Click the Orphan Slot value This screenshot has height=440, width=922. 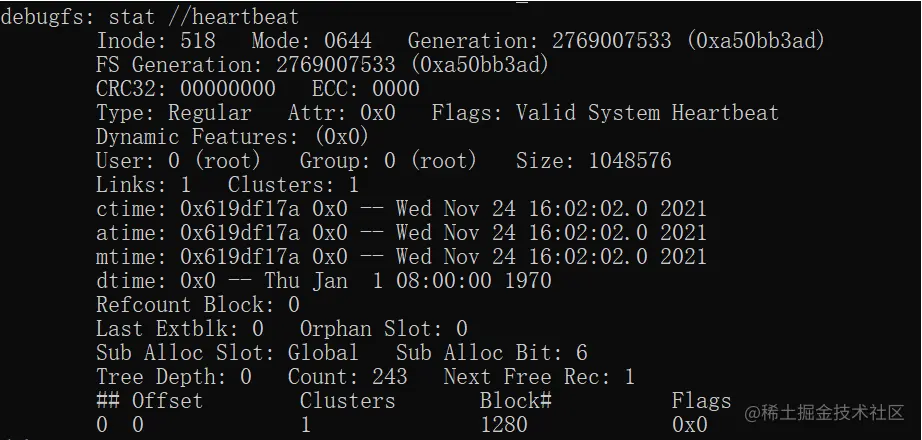coord(461,328)
